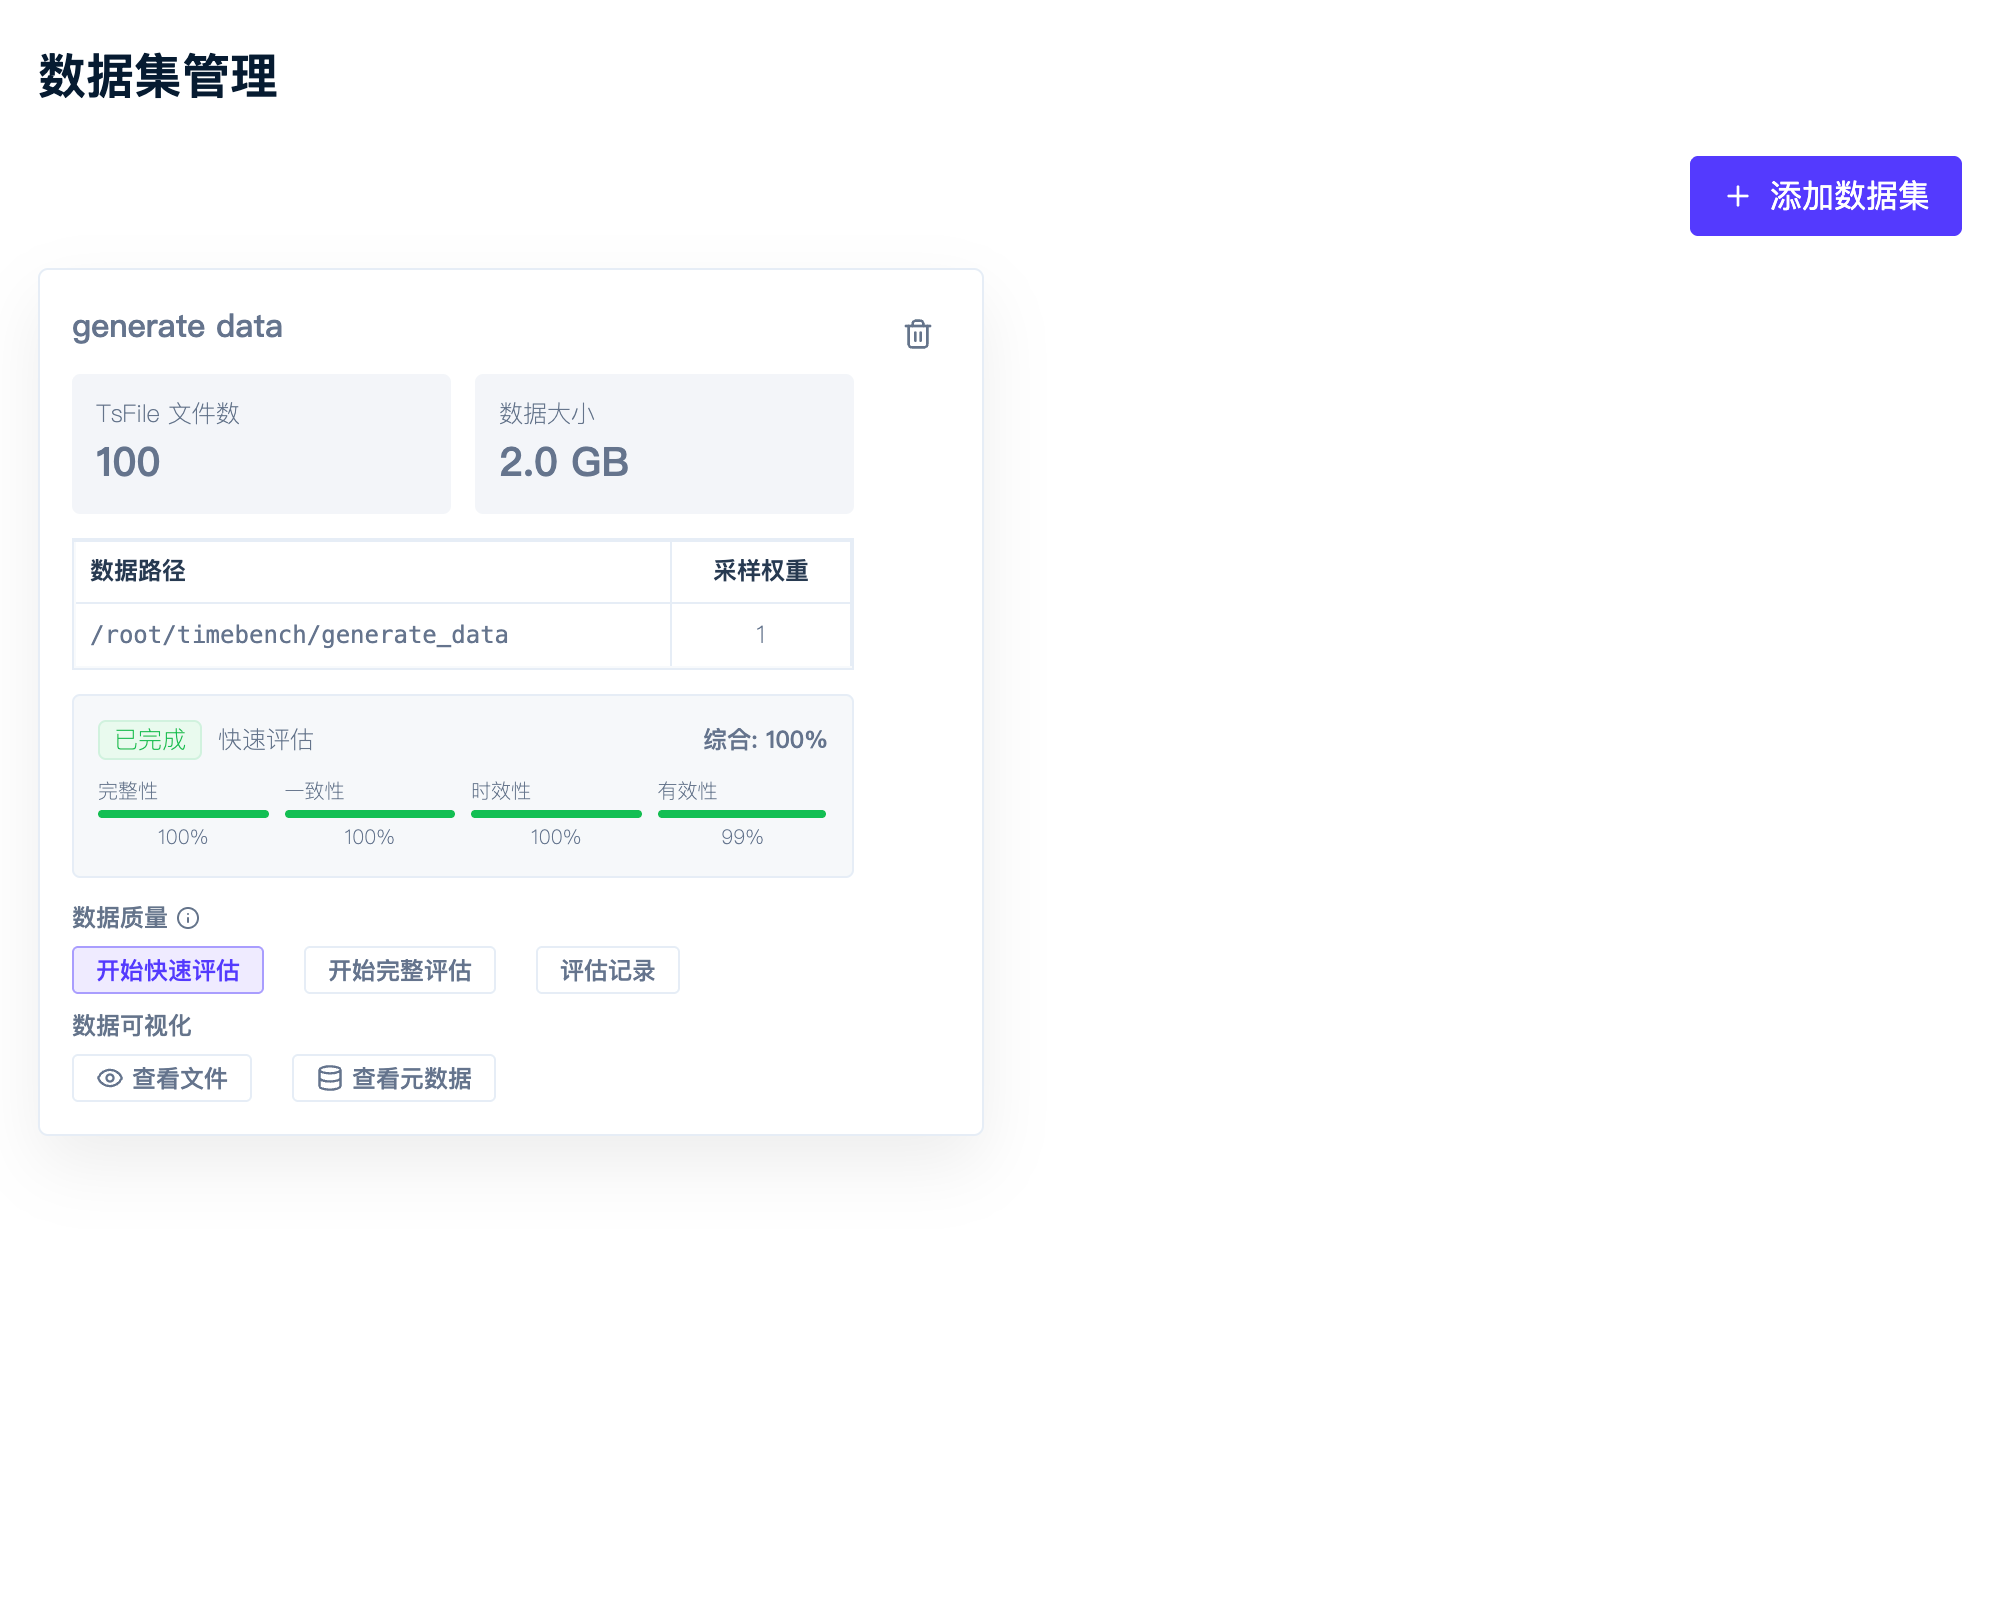
Task: Click the 数据路径 column header
Action: tap(138, 571)
